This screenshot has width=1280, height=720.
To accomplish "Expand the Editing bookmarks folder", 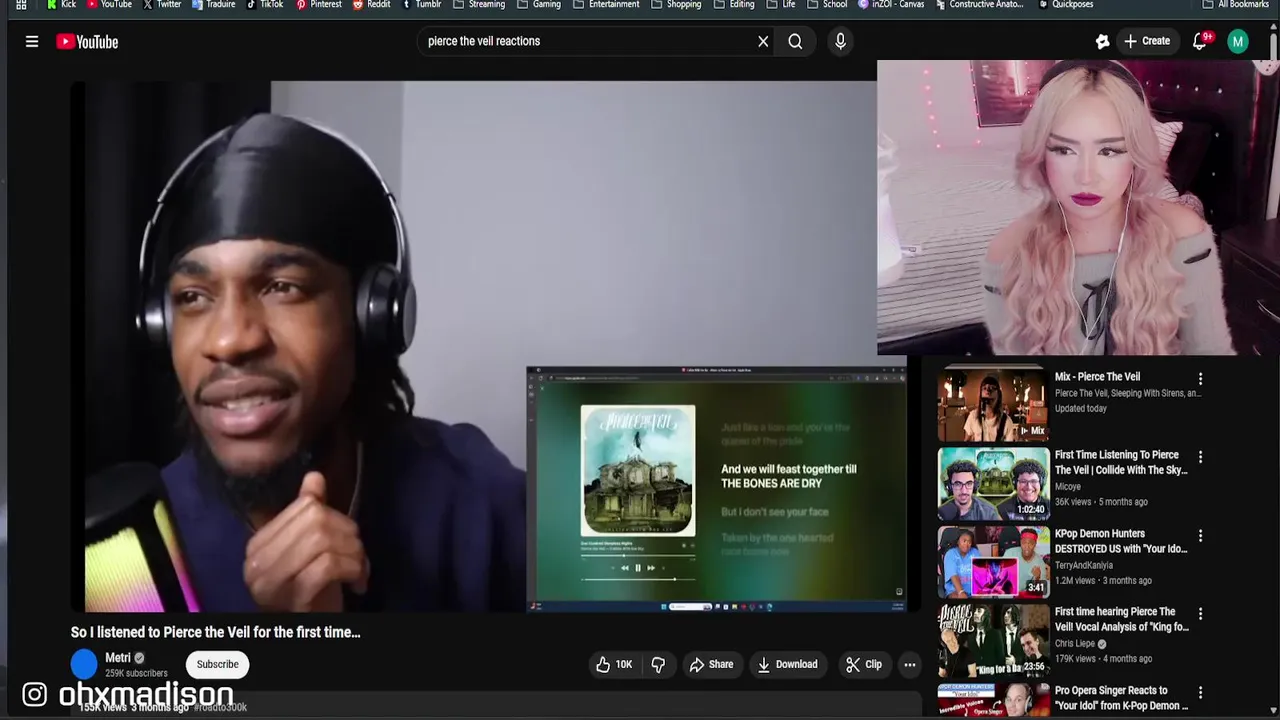I will coord(734,5).
